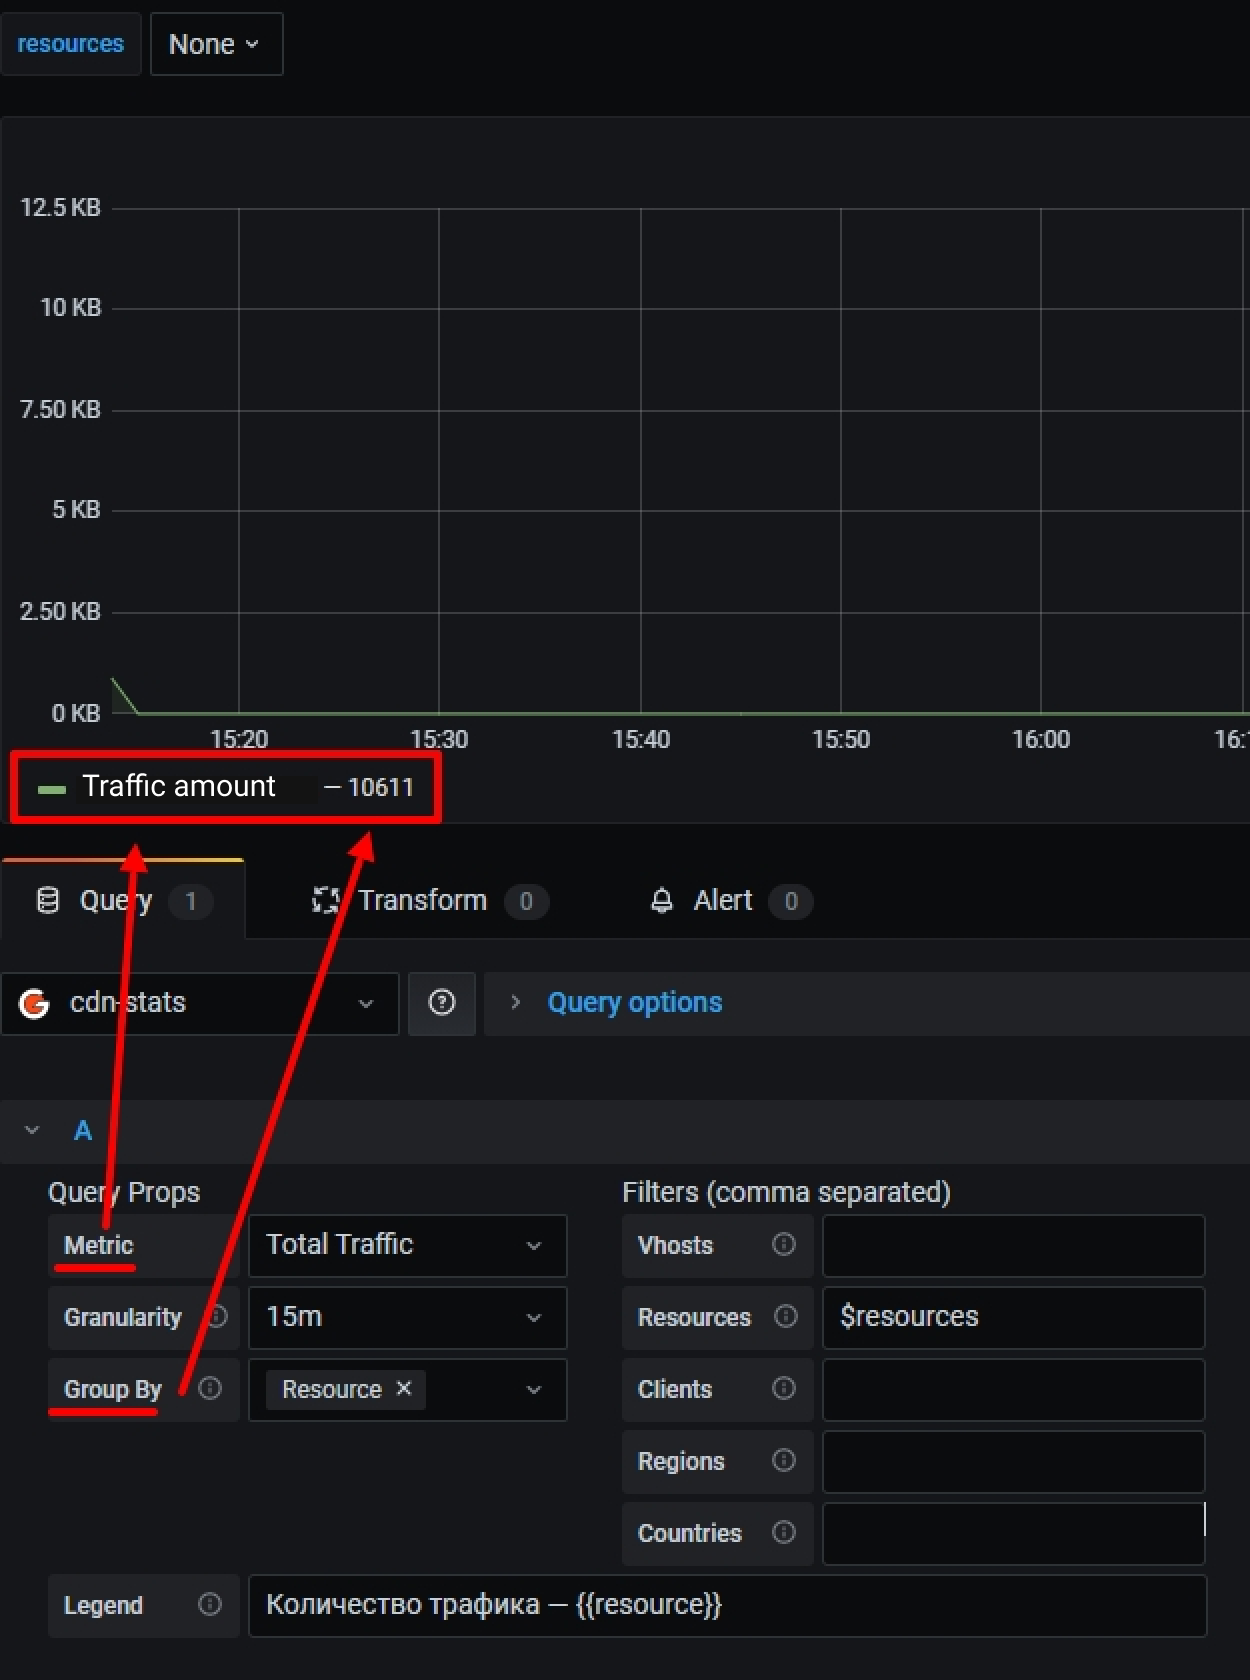This screenshot has height=1680, width=1250.
Task: Click the Group By info icon
Action: pos(210,1388)
